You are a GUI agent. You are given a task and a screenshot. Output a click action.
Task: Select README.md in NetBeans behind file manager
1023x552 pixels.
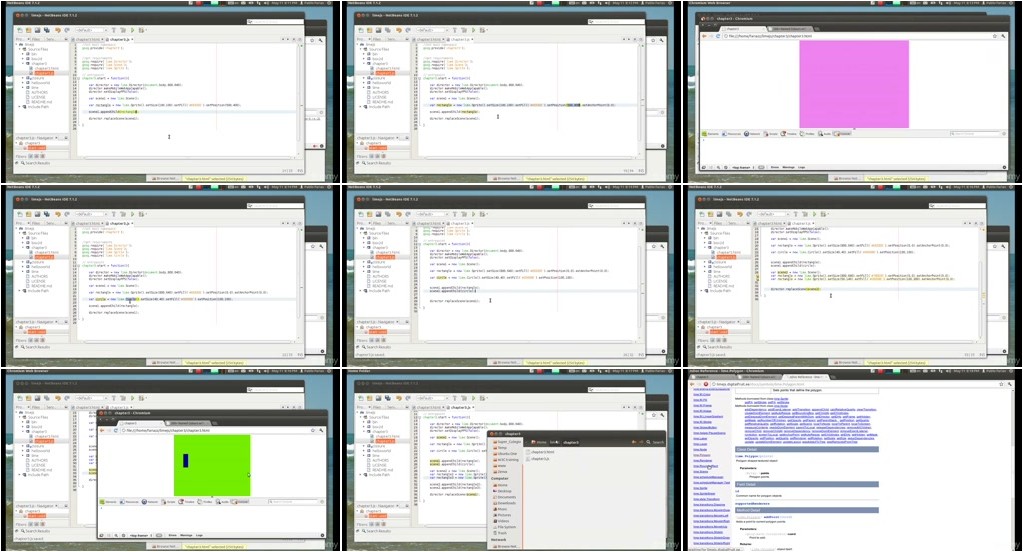point(380,470)
